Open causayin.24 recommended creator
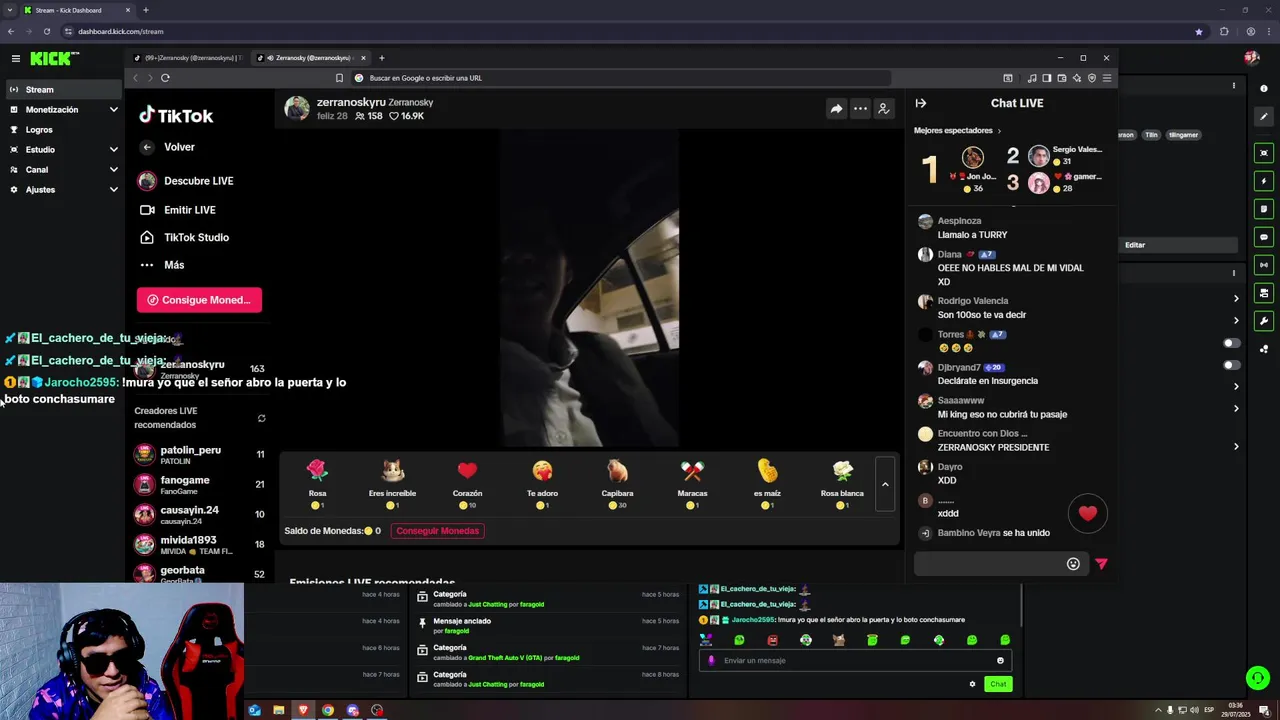The height and width of the screenshot is (720, 1280). point(199,515)
